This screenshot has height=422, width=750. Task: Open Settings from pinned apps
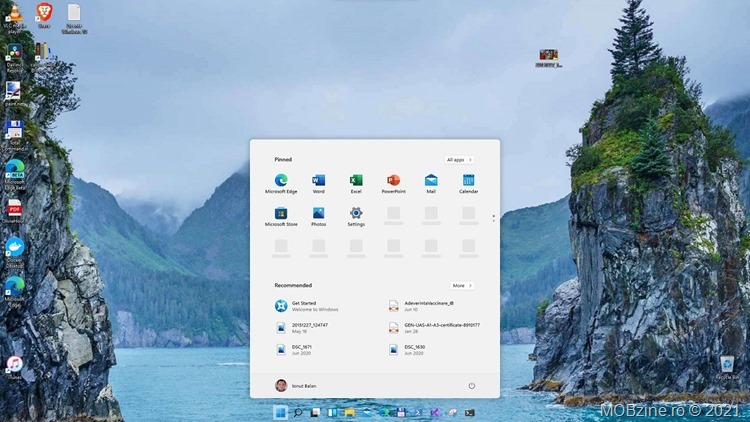(356, 214)
